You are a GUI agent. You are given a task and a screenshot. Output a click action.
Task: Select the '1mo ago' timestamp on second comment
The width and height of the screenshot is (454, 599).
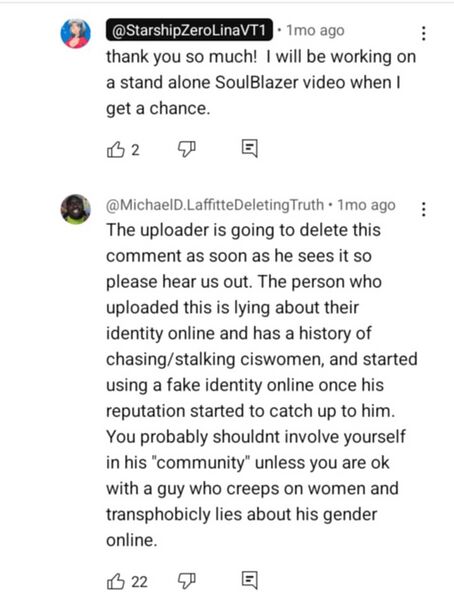[x=366, y=206]
